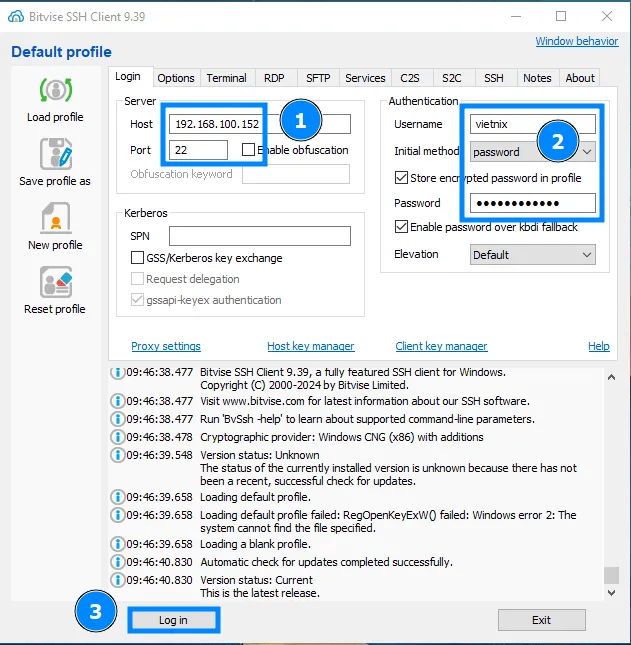Uncheck Store encrypted password in profile
631x645 pixels.
pos(401,178)
